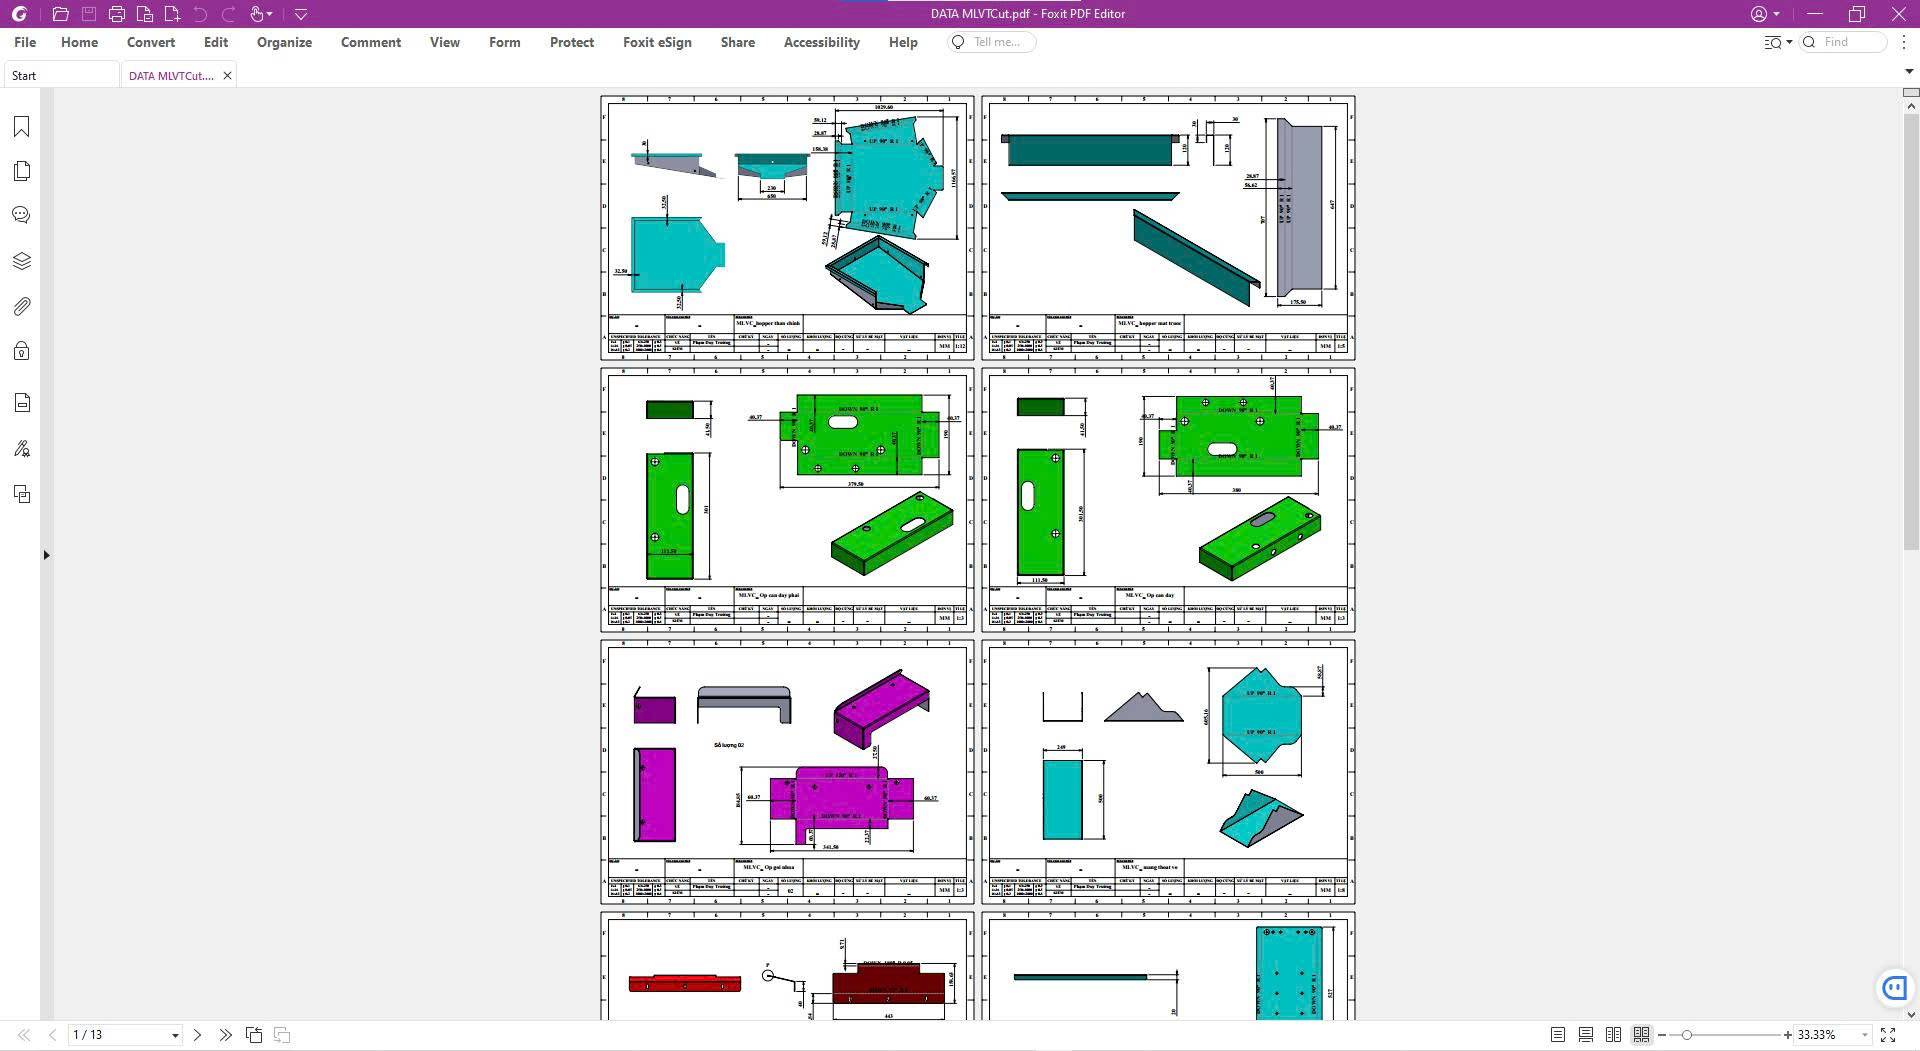Image resolution: width=1920 pixels, height=1051 pixels.
Task: Open the Security panel lock icon
Action: point(21,351)
